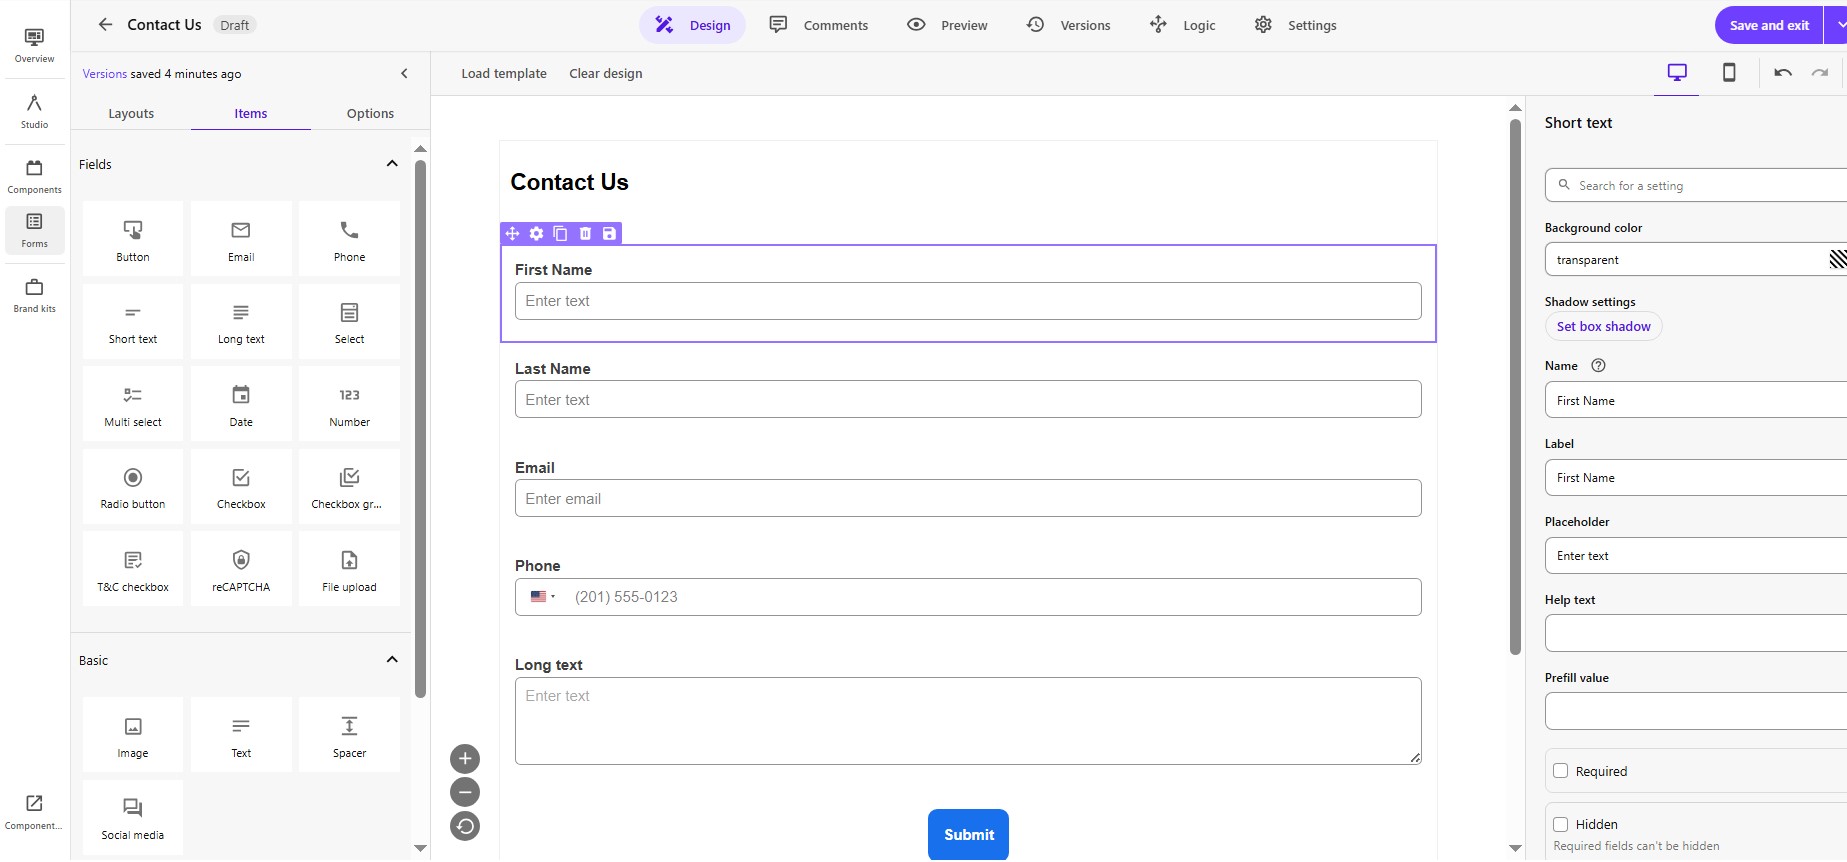The height and width of the screenshot is (862, 1847).
Task: Add a Short text field item
Action: 133,322
